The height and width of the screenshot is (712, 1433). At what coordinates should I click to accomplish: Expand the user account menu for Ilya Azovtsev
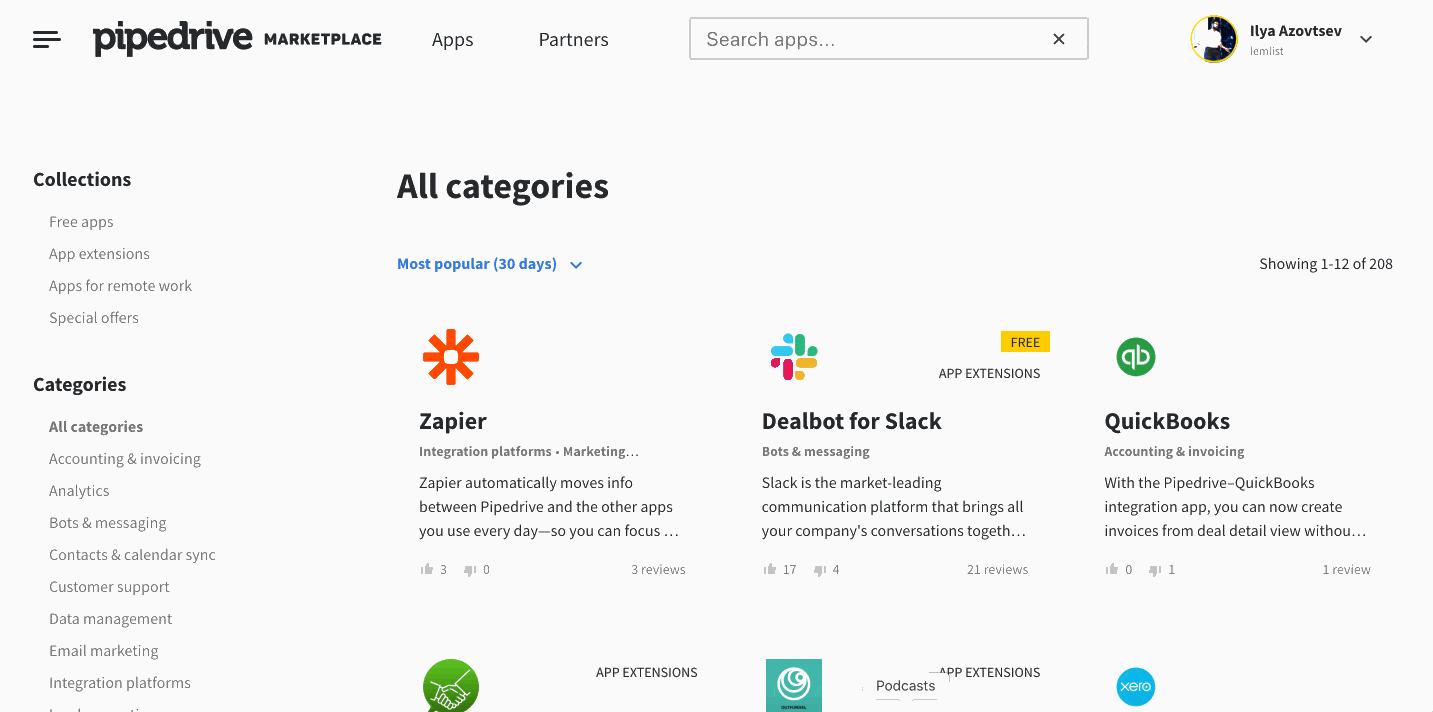coord(1366,39)
